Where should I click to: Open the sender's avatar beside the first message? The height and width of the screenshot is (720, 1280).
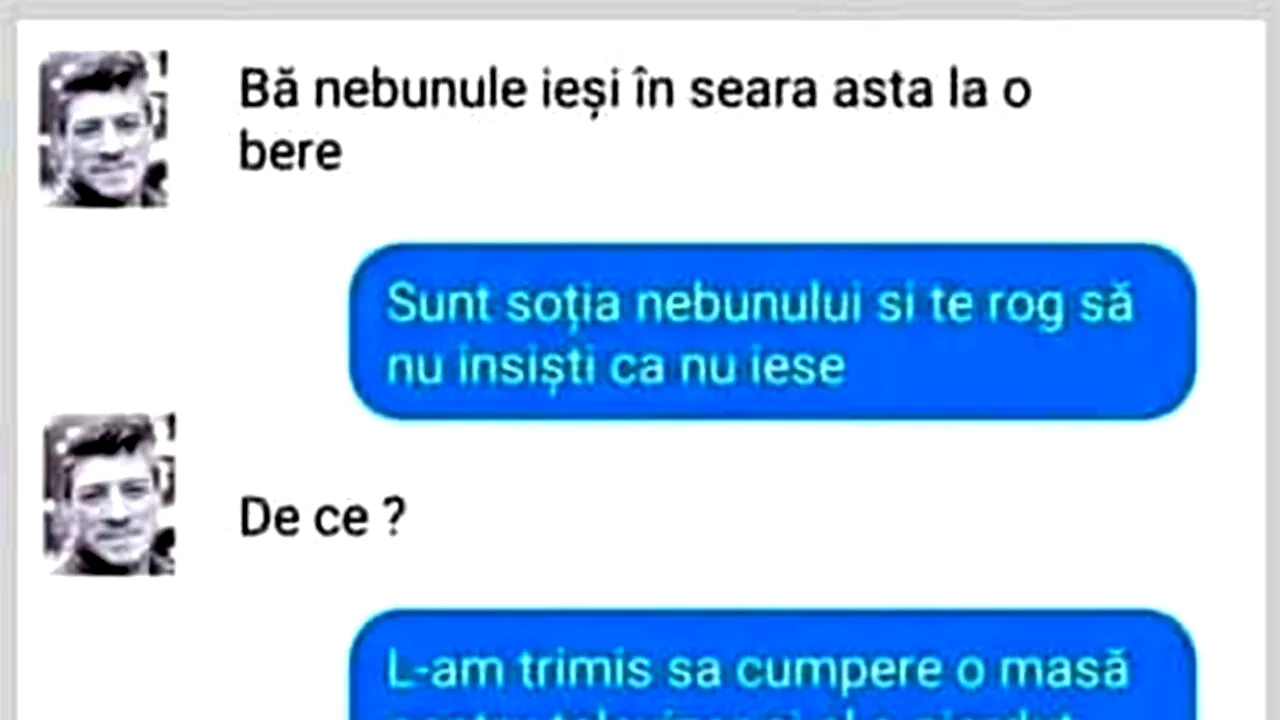coord(103,128)
